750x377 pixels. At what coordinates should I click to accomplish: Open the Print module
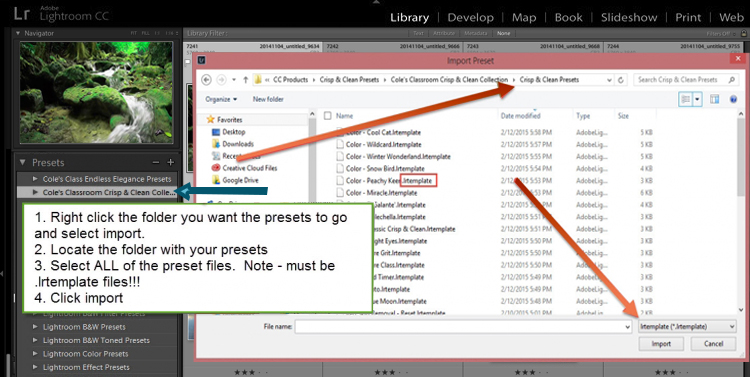tap(688, 18)
